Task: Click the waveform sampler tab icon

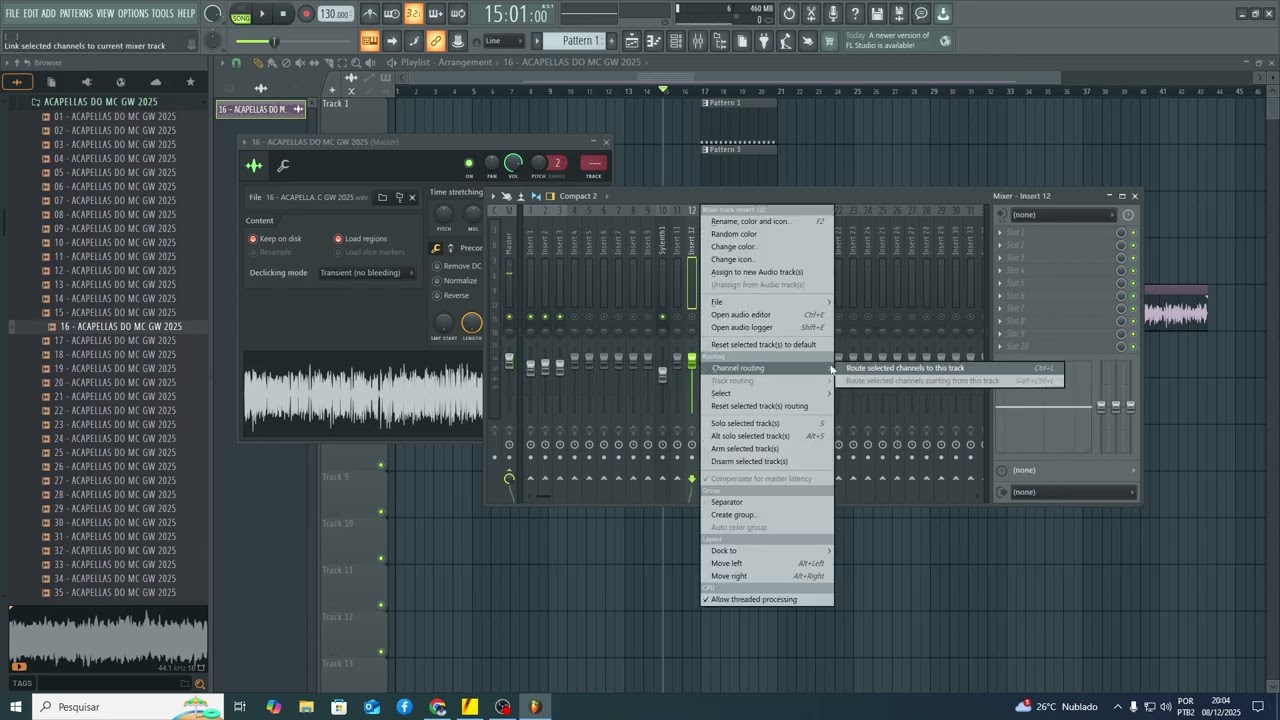Action: pos(255,166)
